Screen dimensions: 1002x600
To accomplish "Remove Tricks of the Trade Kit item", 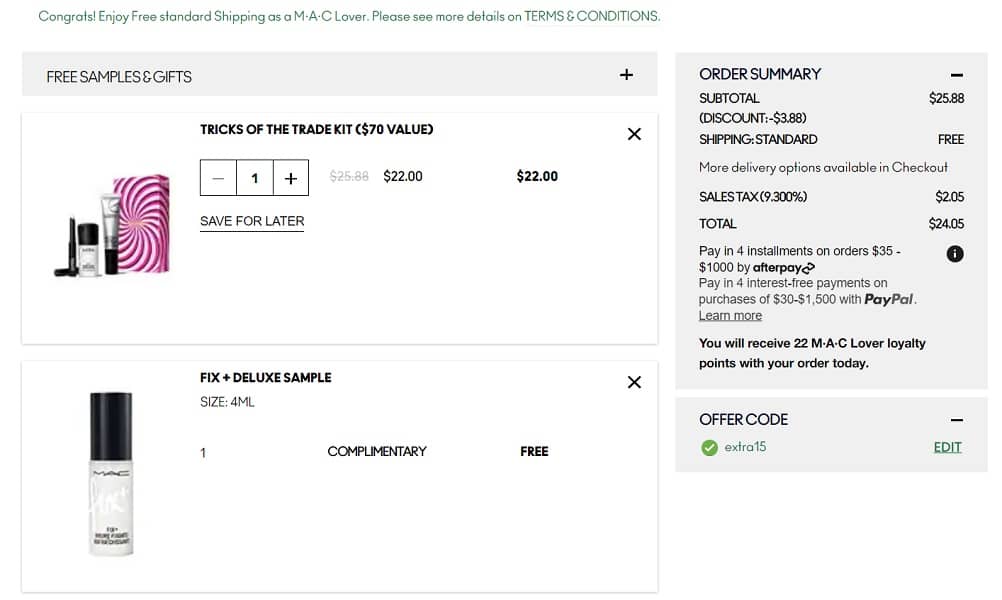I will coord(634,134).
